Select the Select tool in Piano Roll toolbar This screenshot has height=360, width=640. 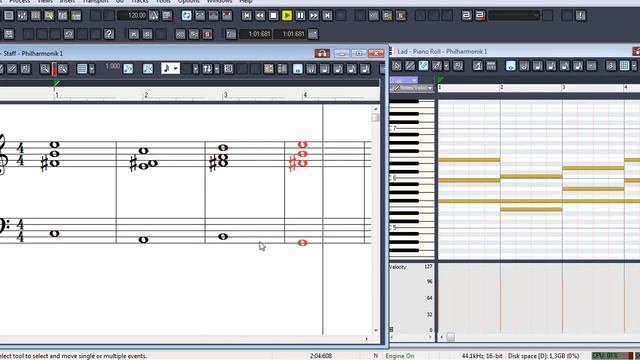397,66
